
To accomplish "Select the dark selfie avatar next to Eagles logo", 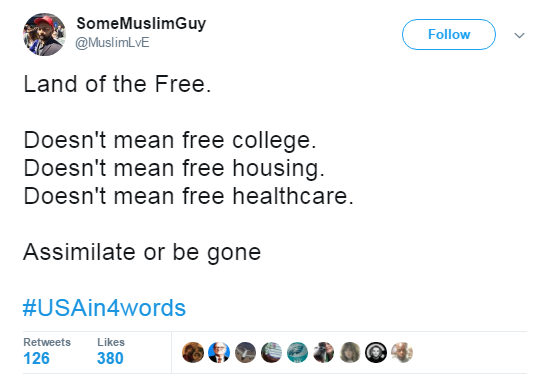I will (324, 352).
